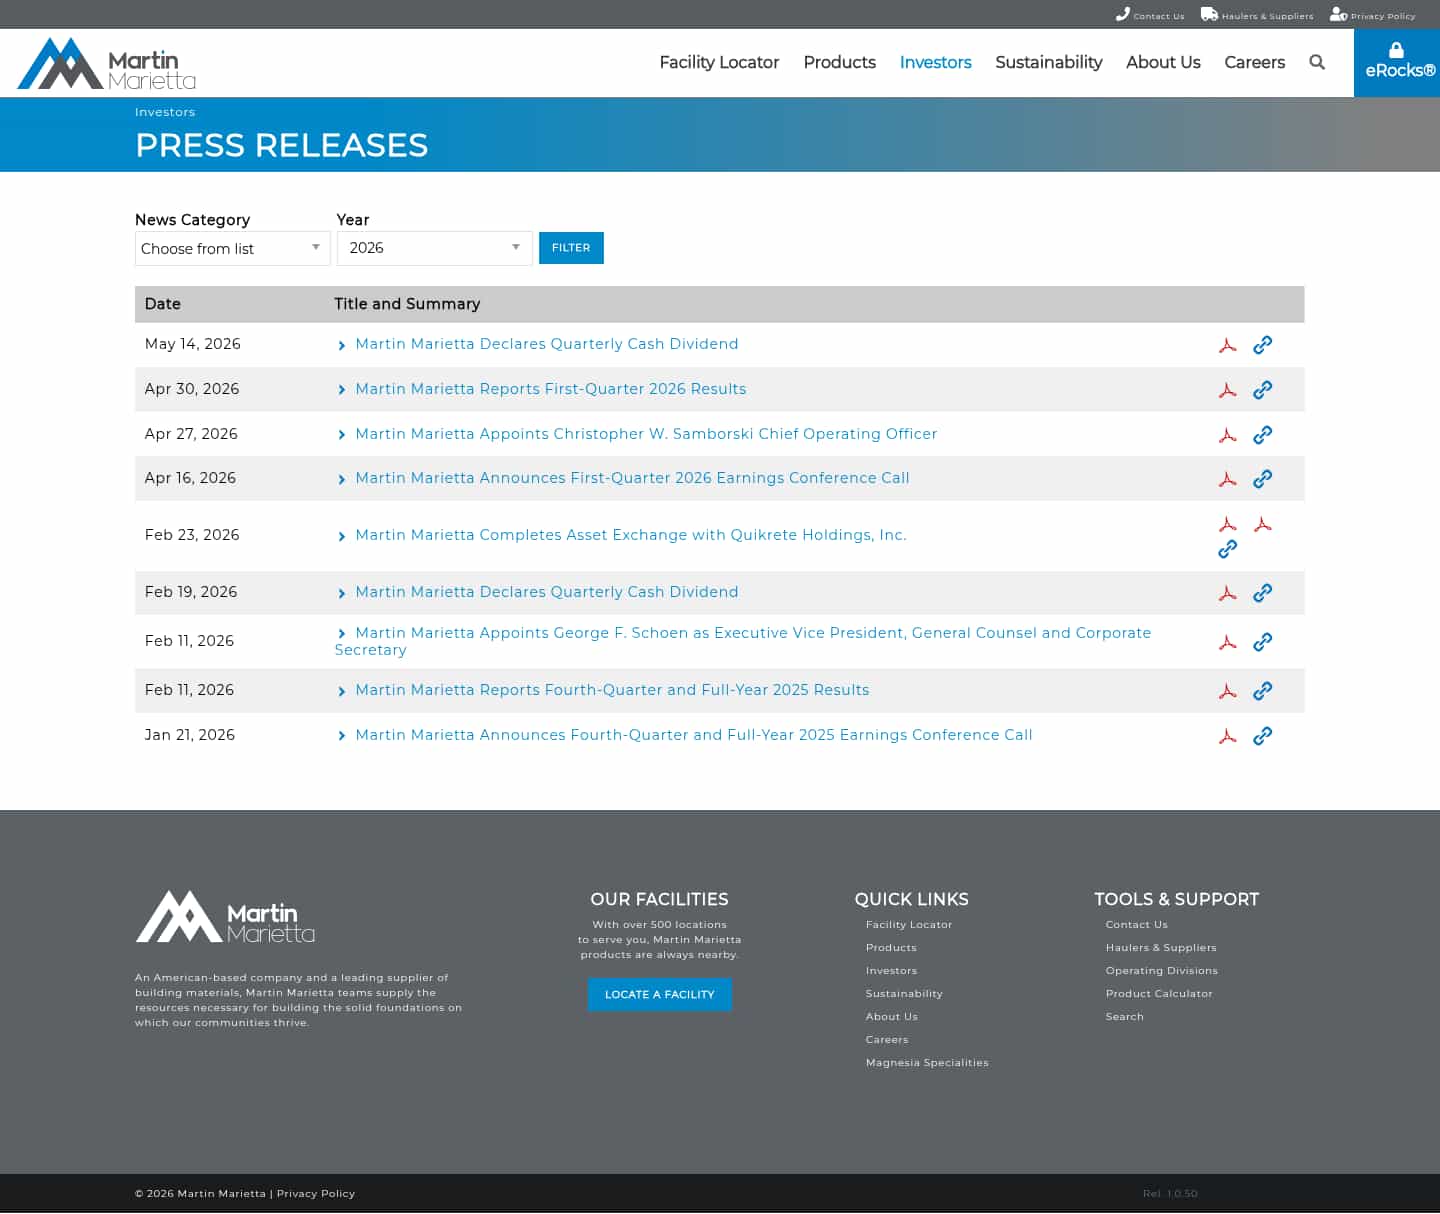Image resolution: width=1440 pixels, height=1214 pixels.
Task: Open PDF icon for First-Quarter 2026 Results
Action: pyautogui.click(x=1228, y=390)
